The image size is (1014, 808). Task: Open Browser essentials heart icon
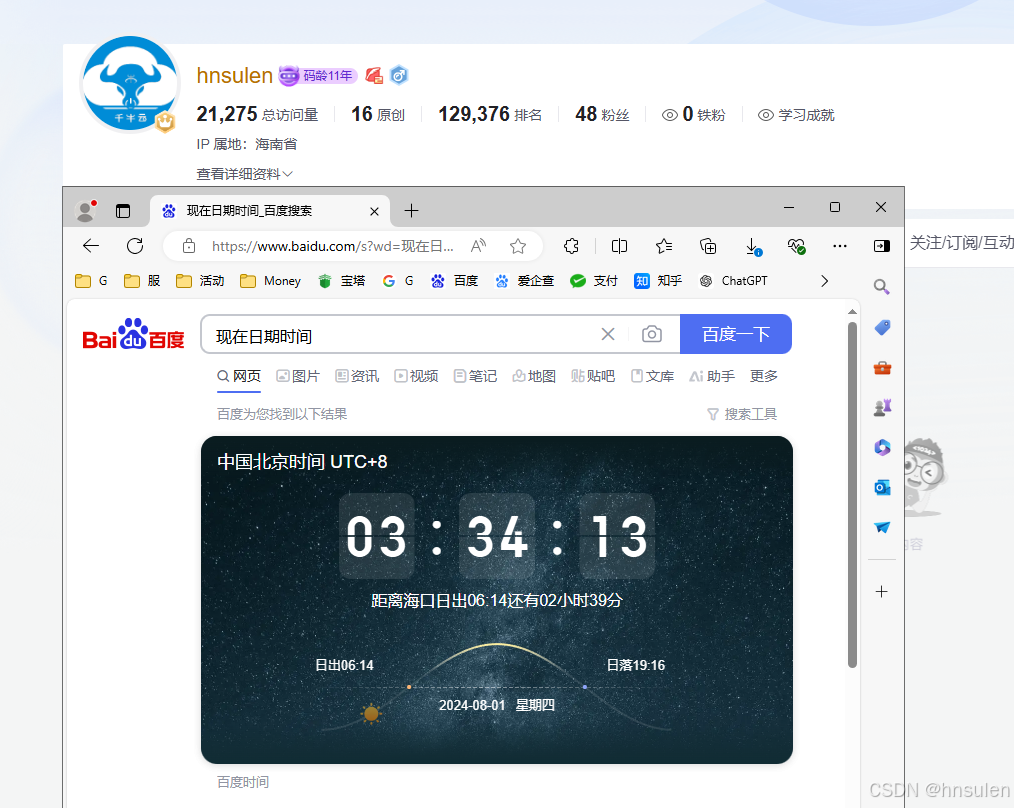pyautogui.click(x=796, y=246)
